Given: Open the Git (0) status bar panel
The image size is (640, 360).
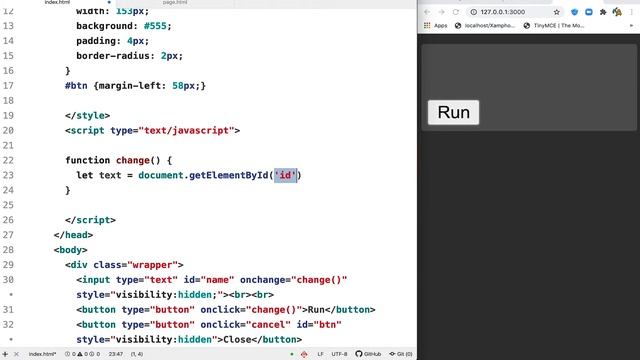Looking at the screenshot, I should coord(400,354).
